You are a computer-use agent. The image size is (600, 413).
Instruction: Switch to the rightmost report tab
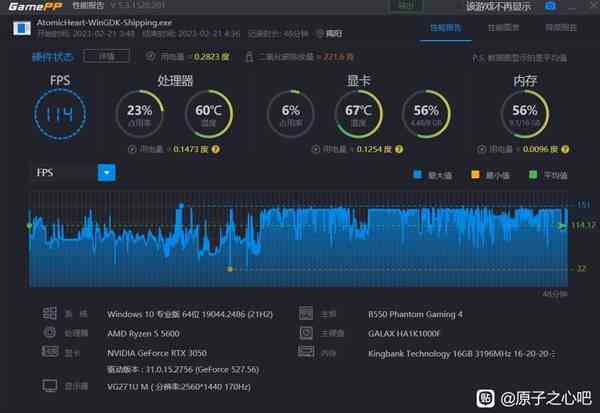pyautogui.click(x=561, y=28)
